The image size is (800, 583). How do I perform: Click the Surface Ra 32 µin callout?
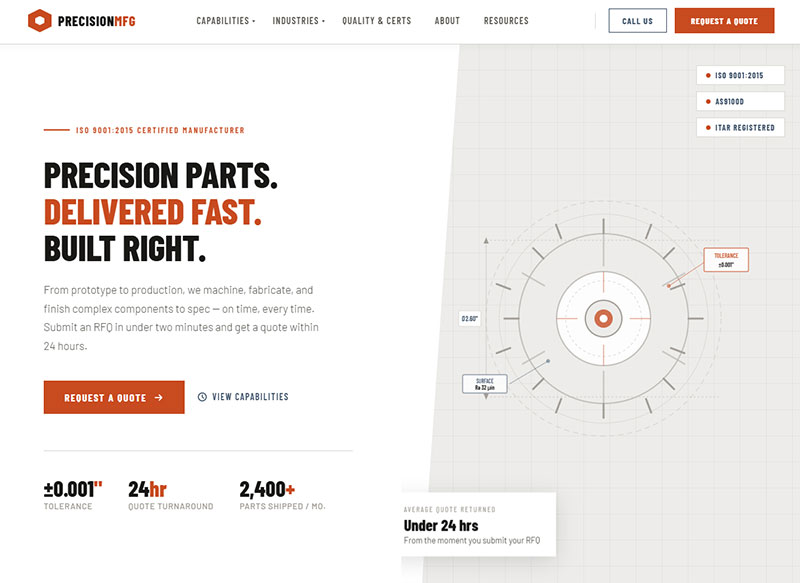pos(485,383)
